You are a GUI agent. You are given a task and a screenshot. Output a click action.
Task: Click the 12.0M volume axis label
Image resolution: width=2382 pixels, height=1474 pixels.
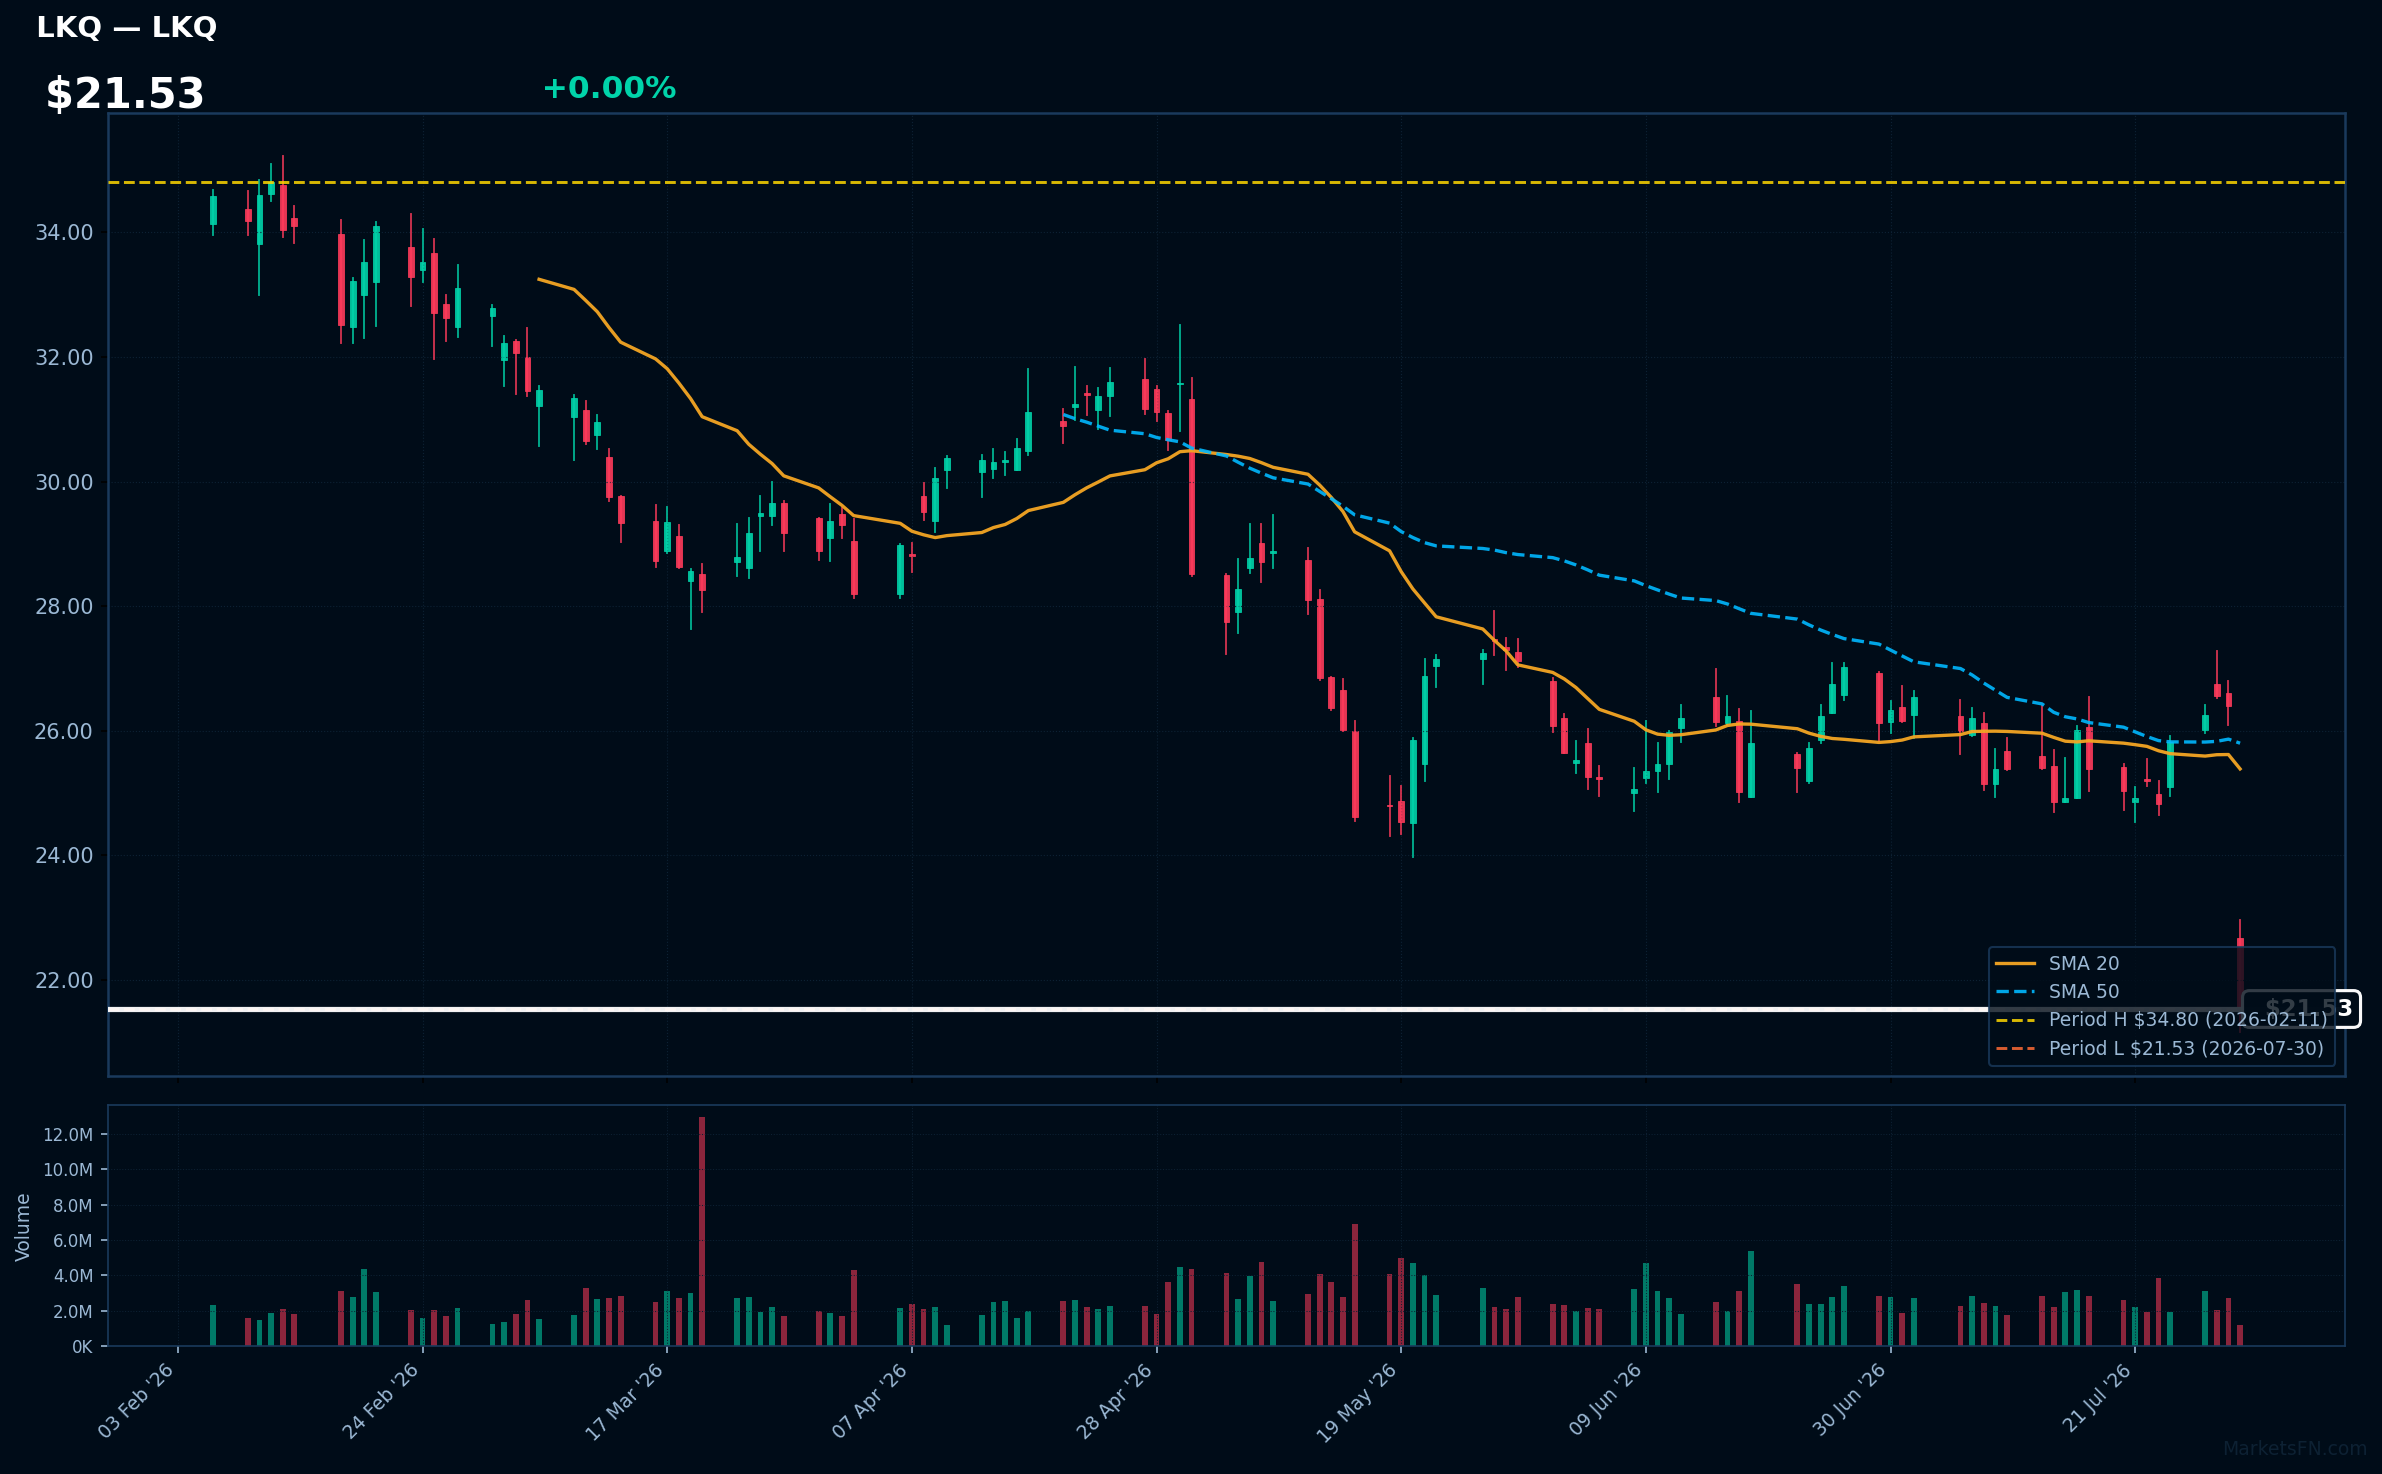point(68,1135)
